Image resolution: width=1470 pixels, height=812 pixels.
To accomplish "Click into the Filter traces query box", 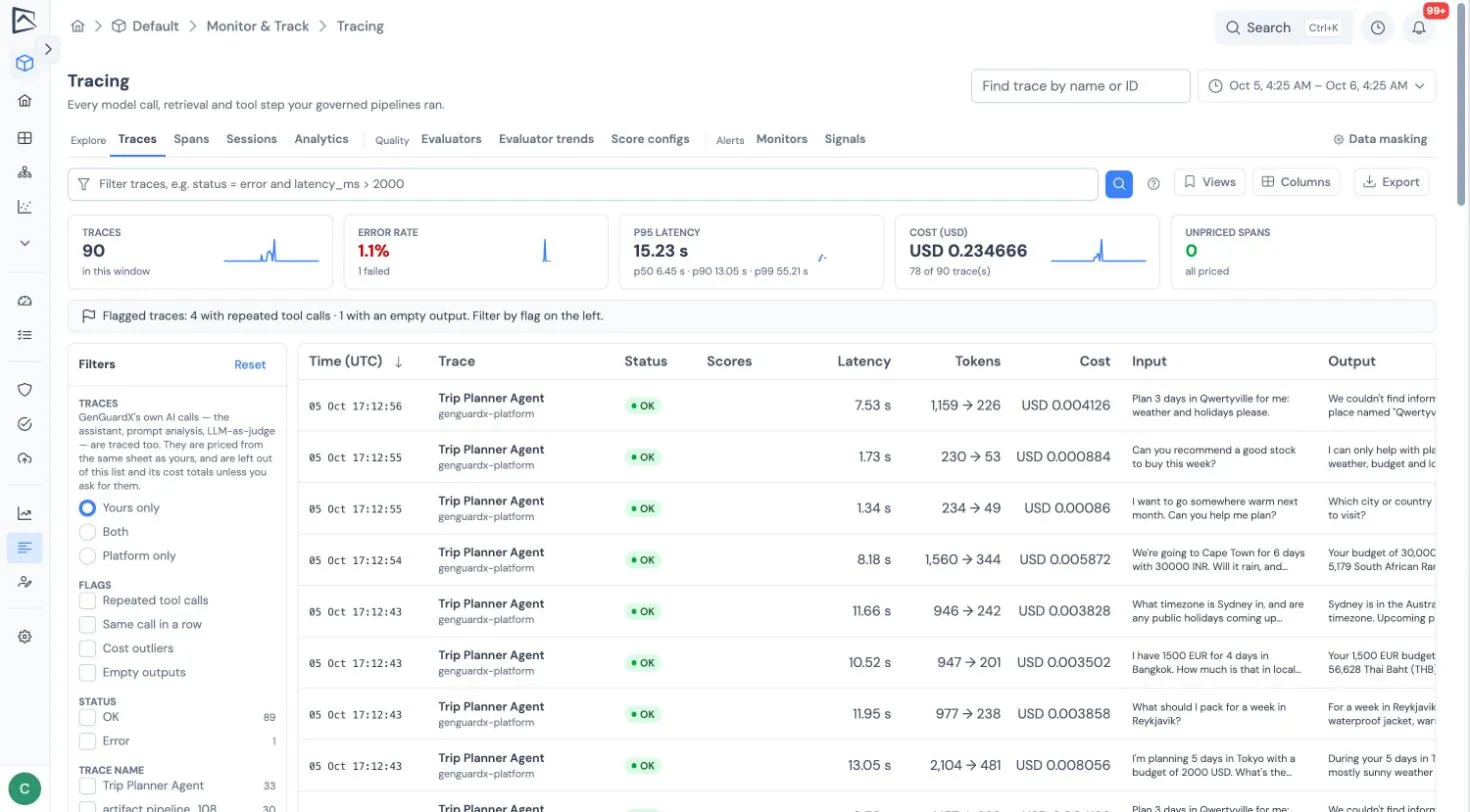I will click(583, 184).
